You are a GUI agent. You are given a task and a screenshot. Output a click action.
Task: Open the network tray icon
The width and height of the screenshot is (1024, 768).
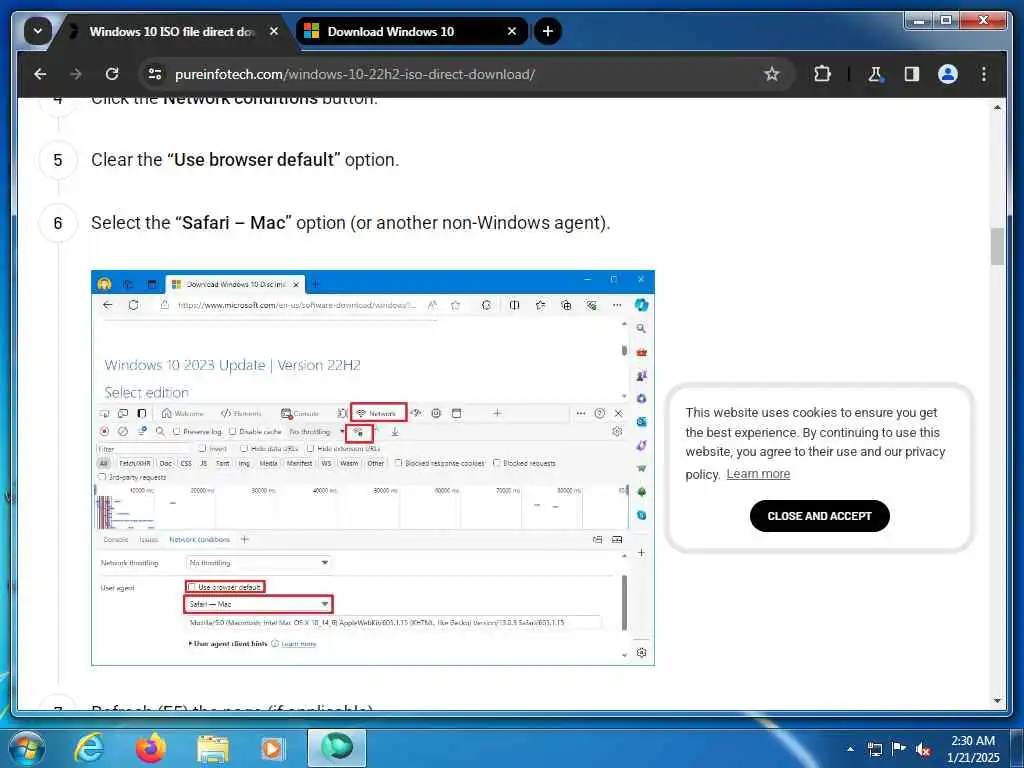click(x=874, y=749)
